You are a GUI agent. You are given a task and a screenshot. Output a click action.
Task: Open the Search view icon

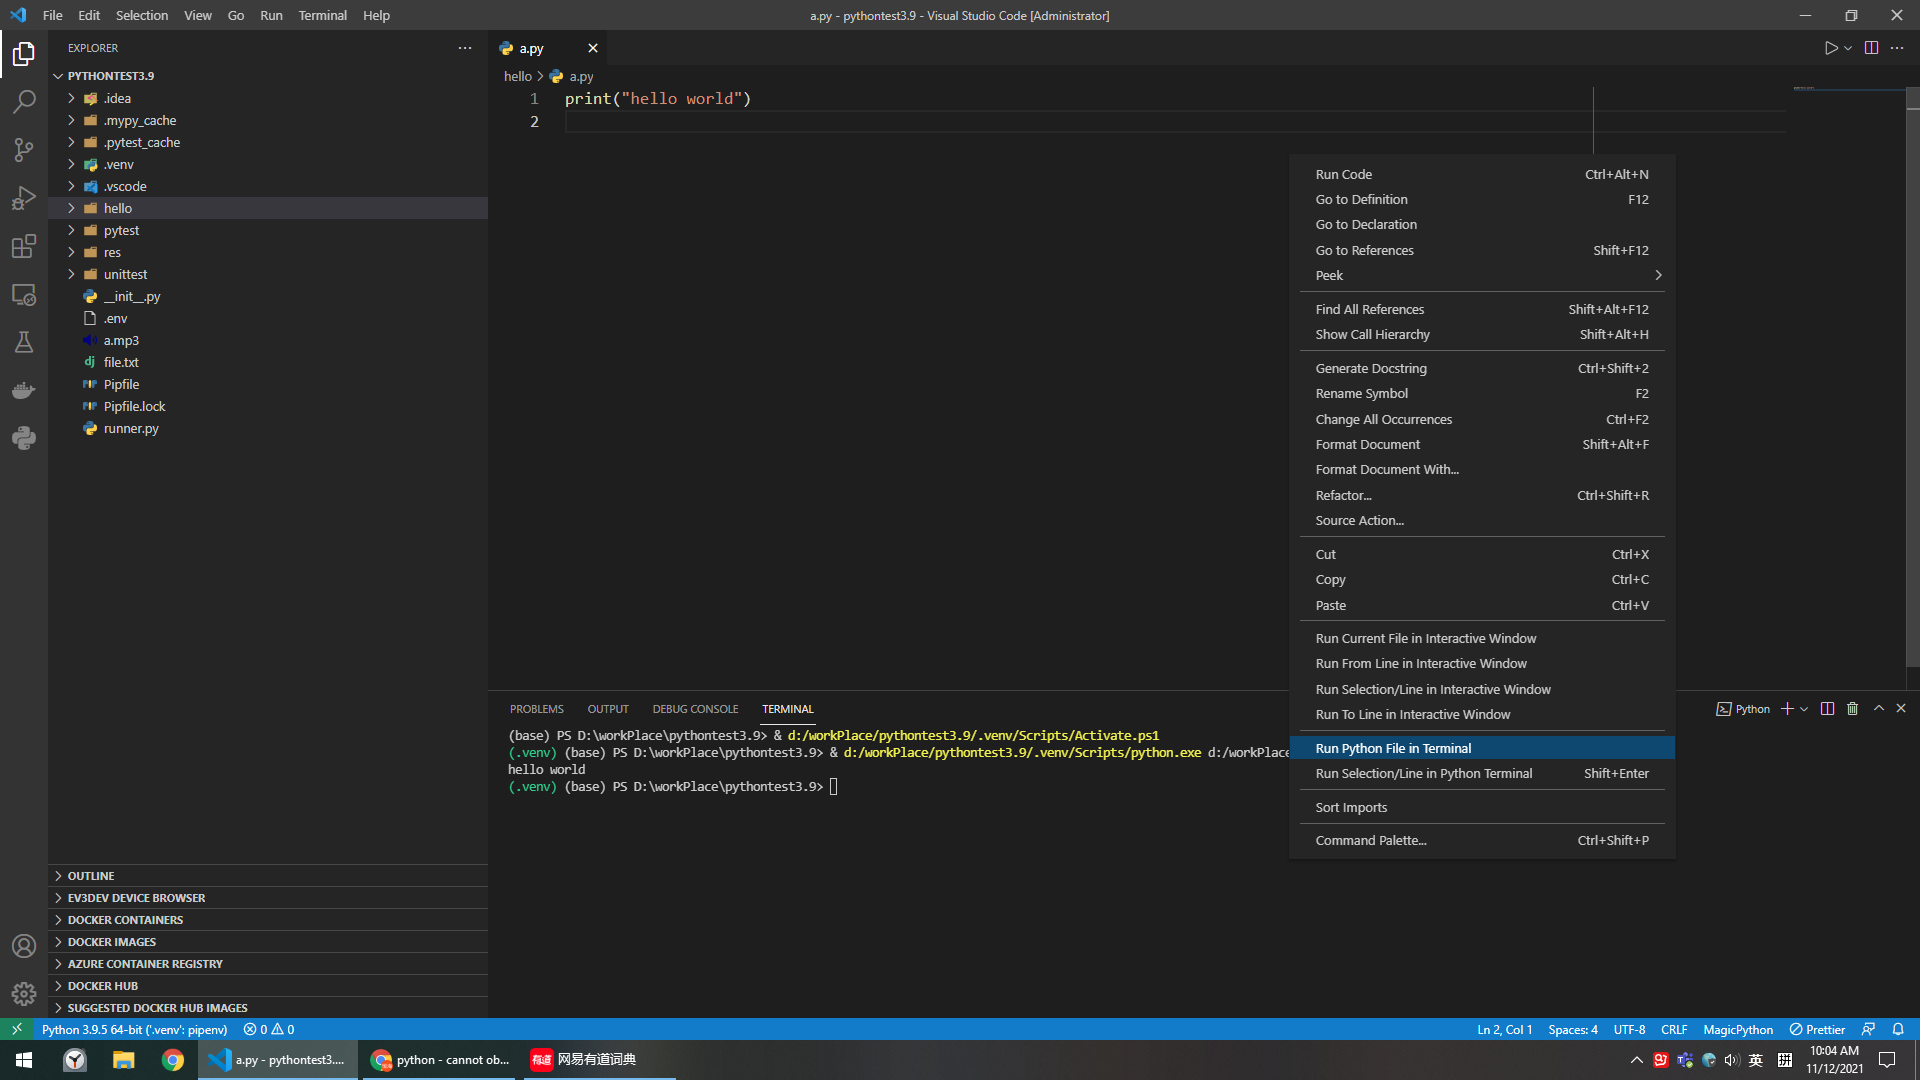point(24,102)
